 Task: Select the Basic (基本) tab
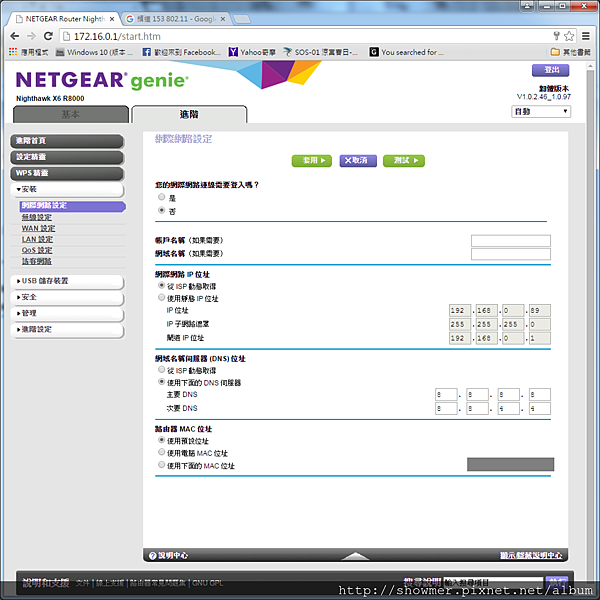point(71,114)
